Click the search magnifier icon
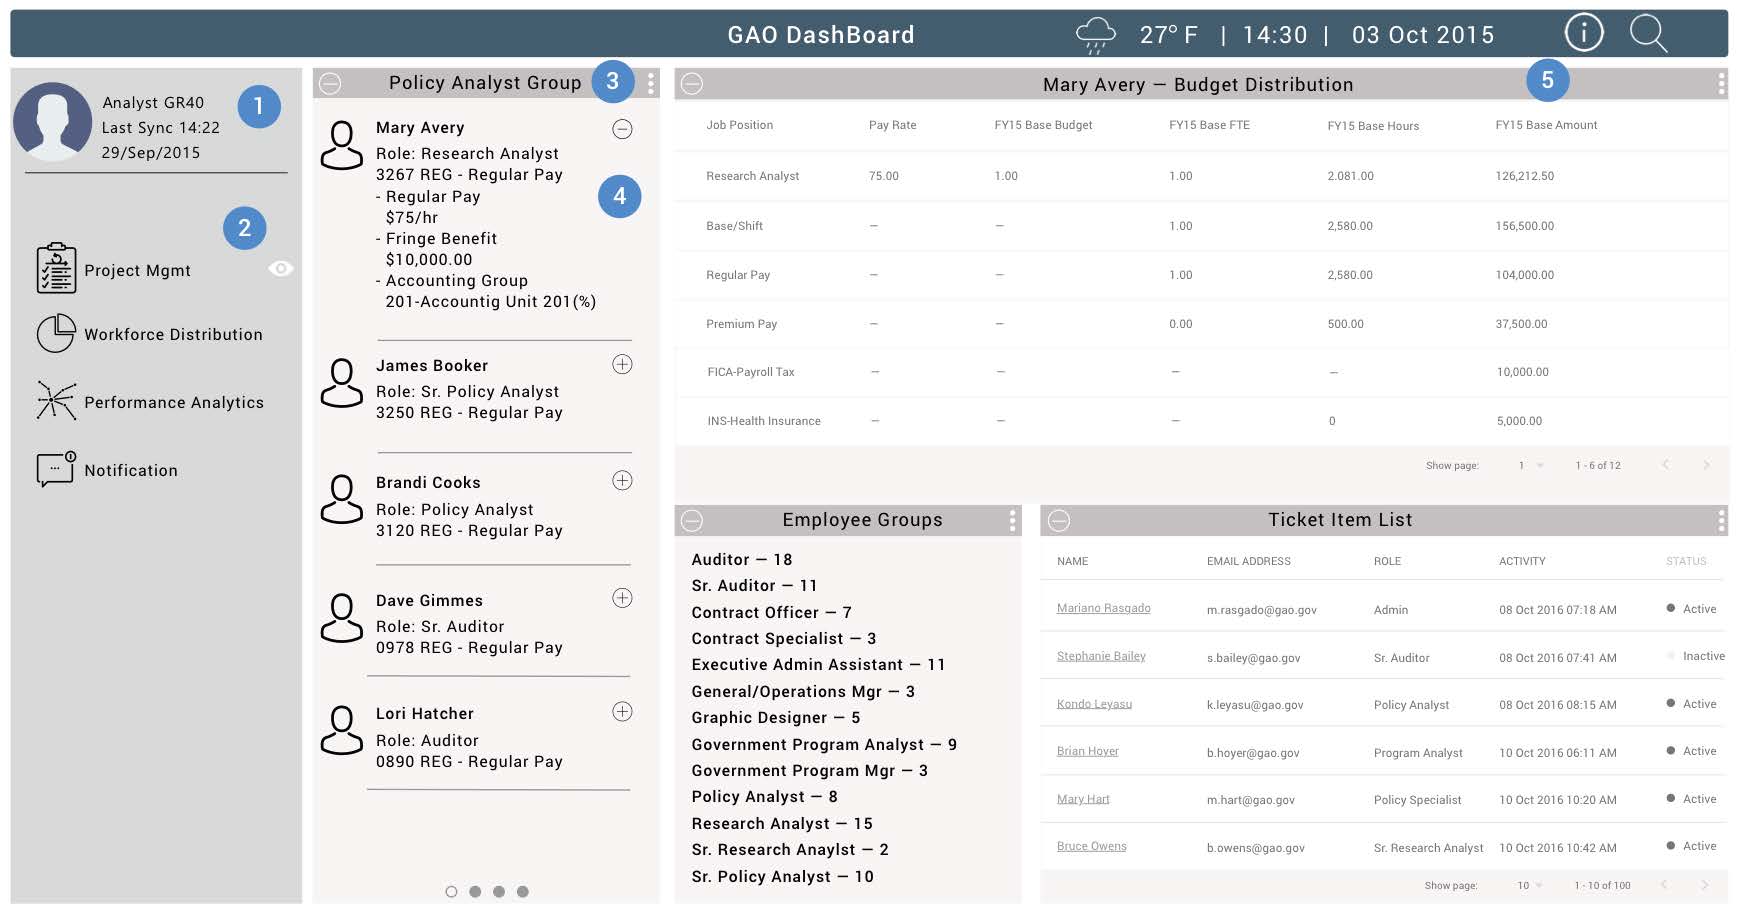 (1647, 33)
